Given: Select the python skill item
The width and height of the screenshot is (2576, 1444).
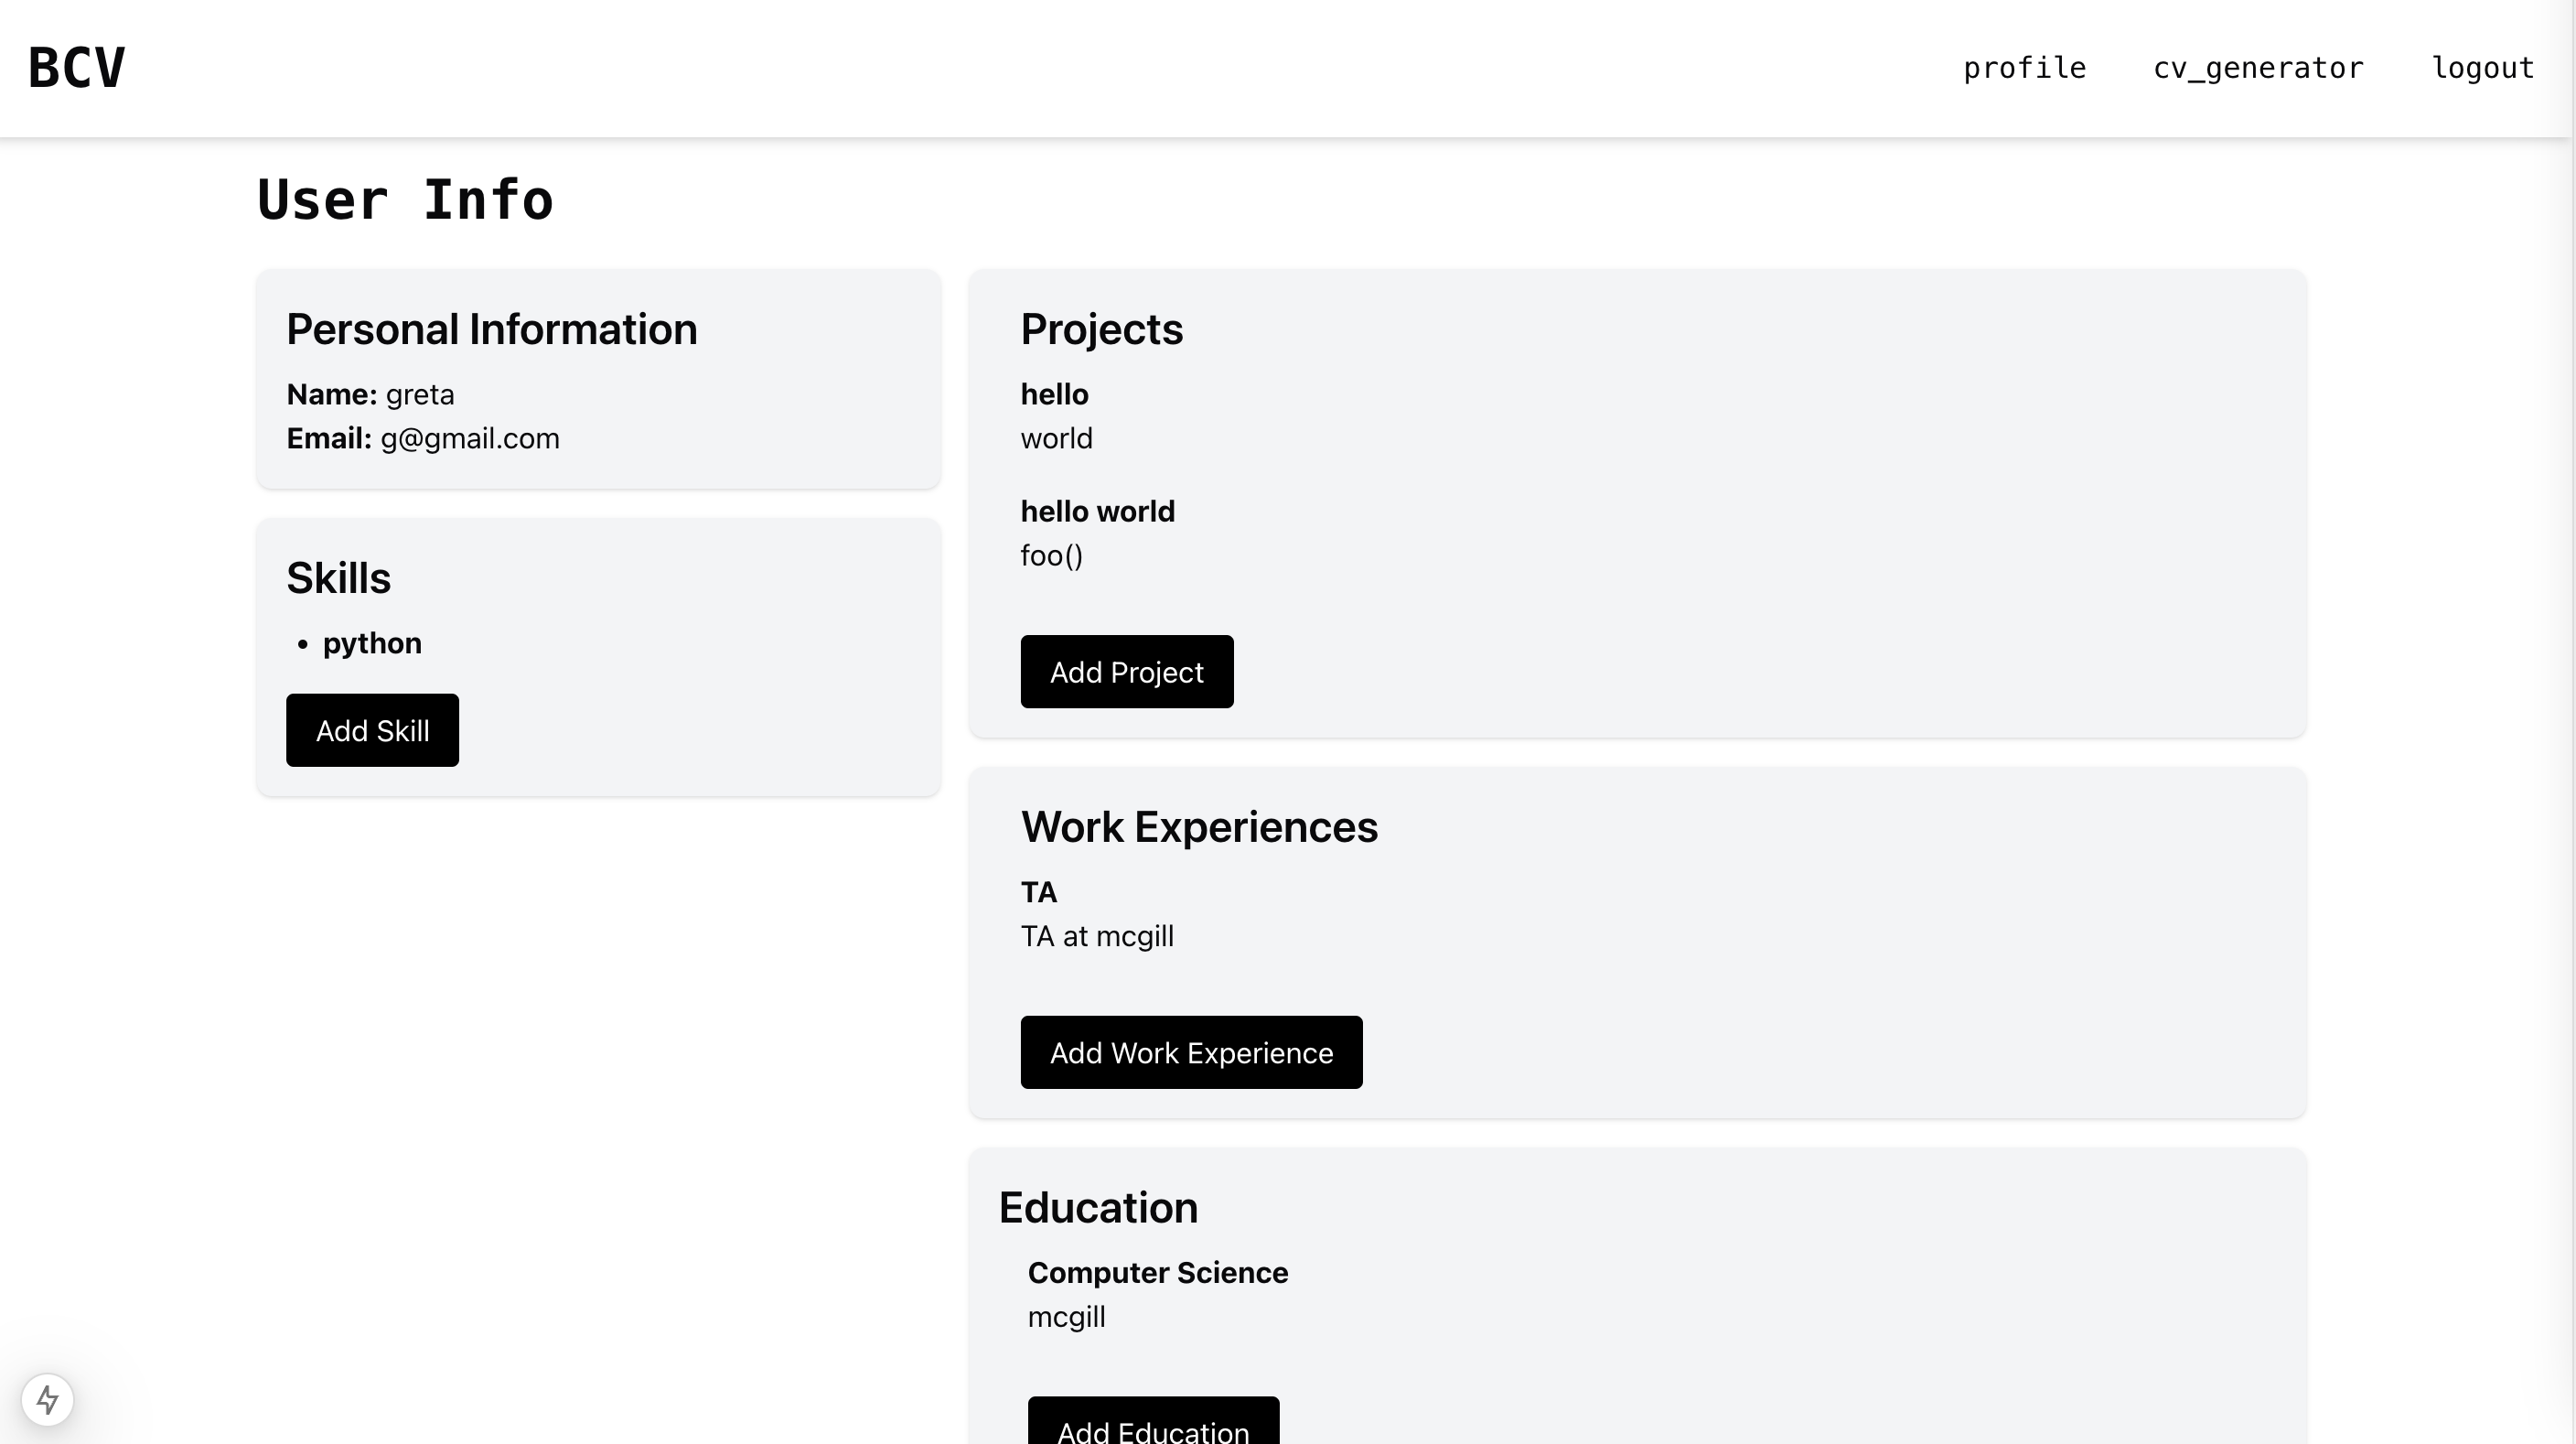Looking at the screenshot, I should point(372,643).
